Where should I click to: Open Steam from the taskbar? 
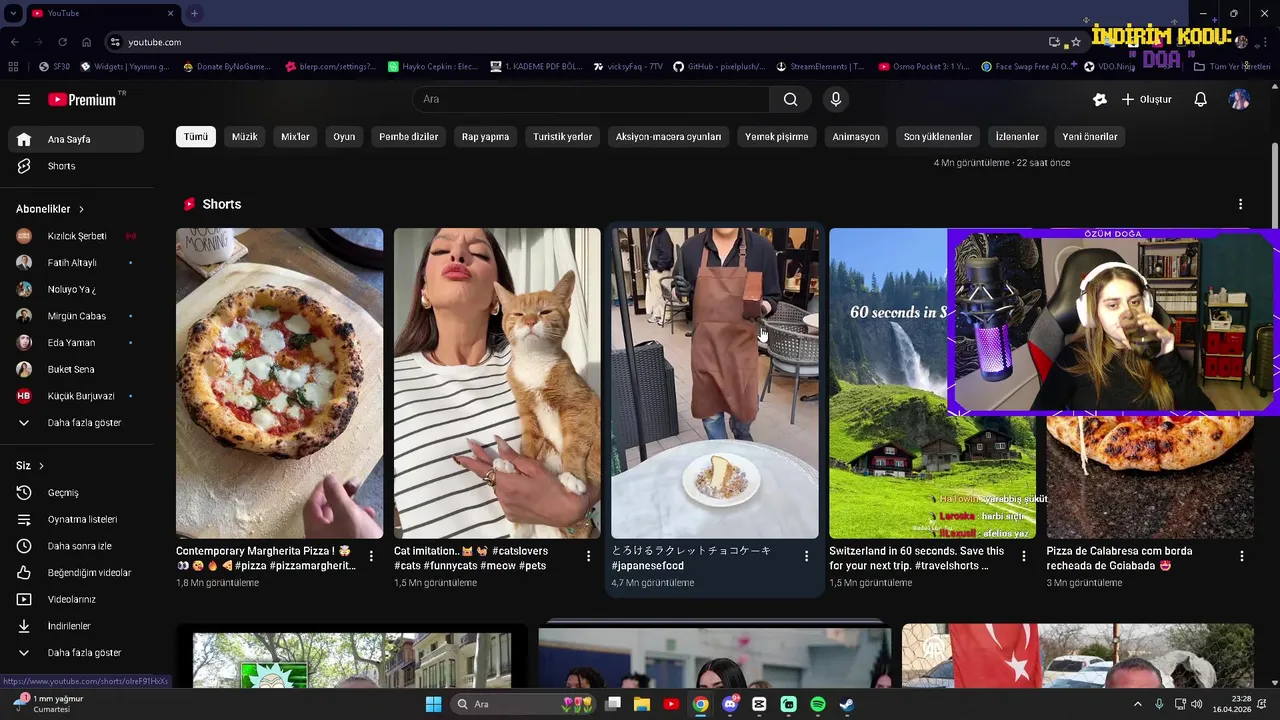click(847, 704)
